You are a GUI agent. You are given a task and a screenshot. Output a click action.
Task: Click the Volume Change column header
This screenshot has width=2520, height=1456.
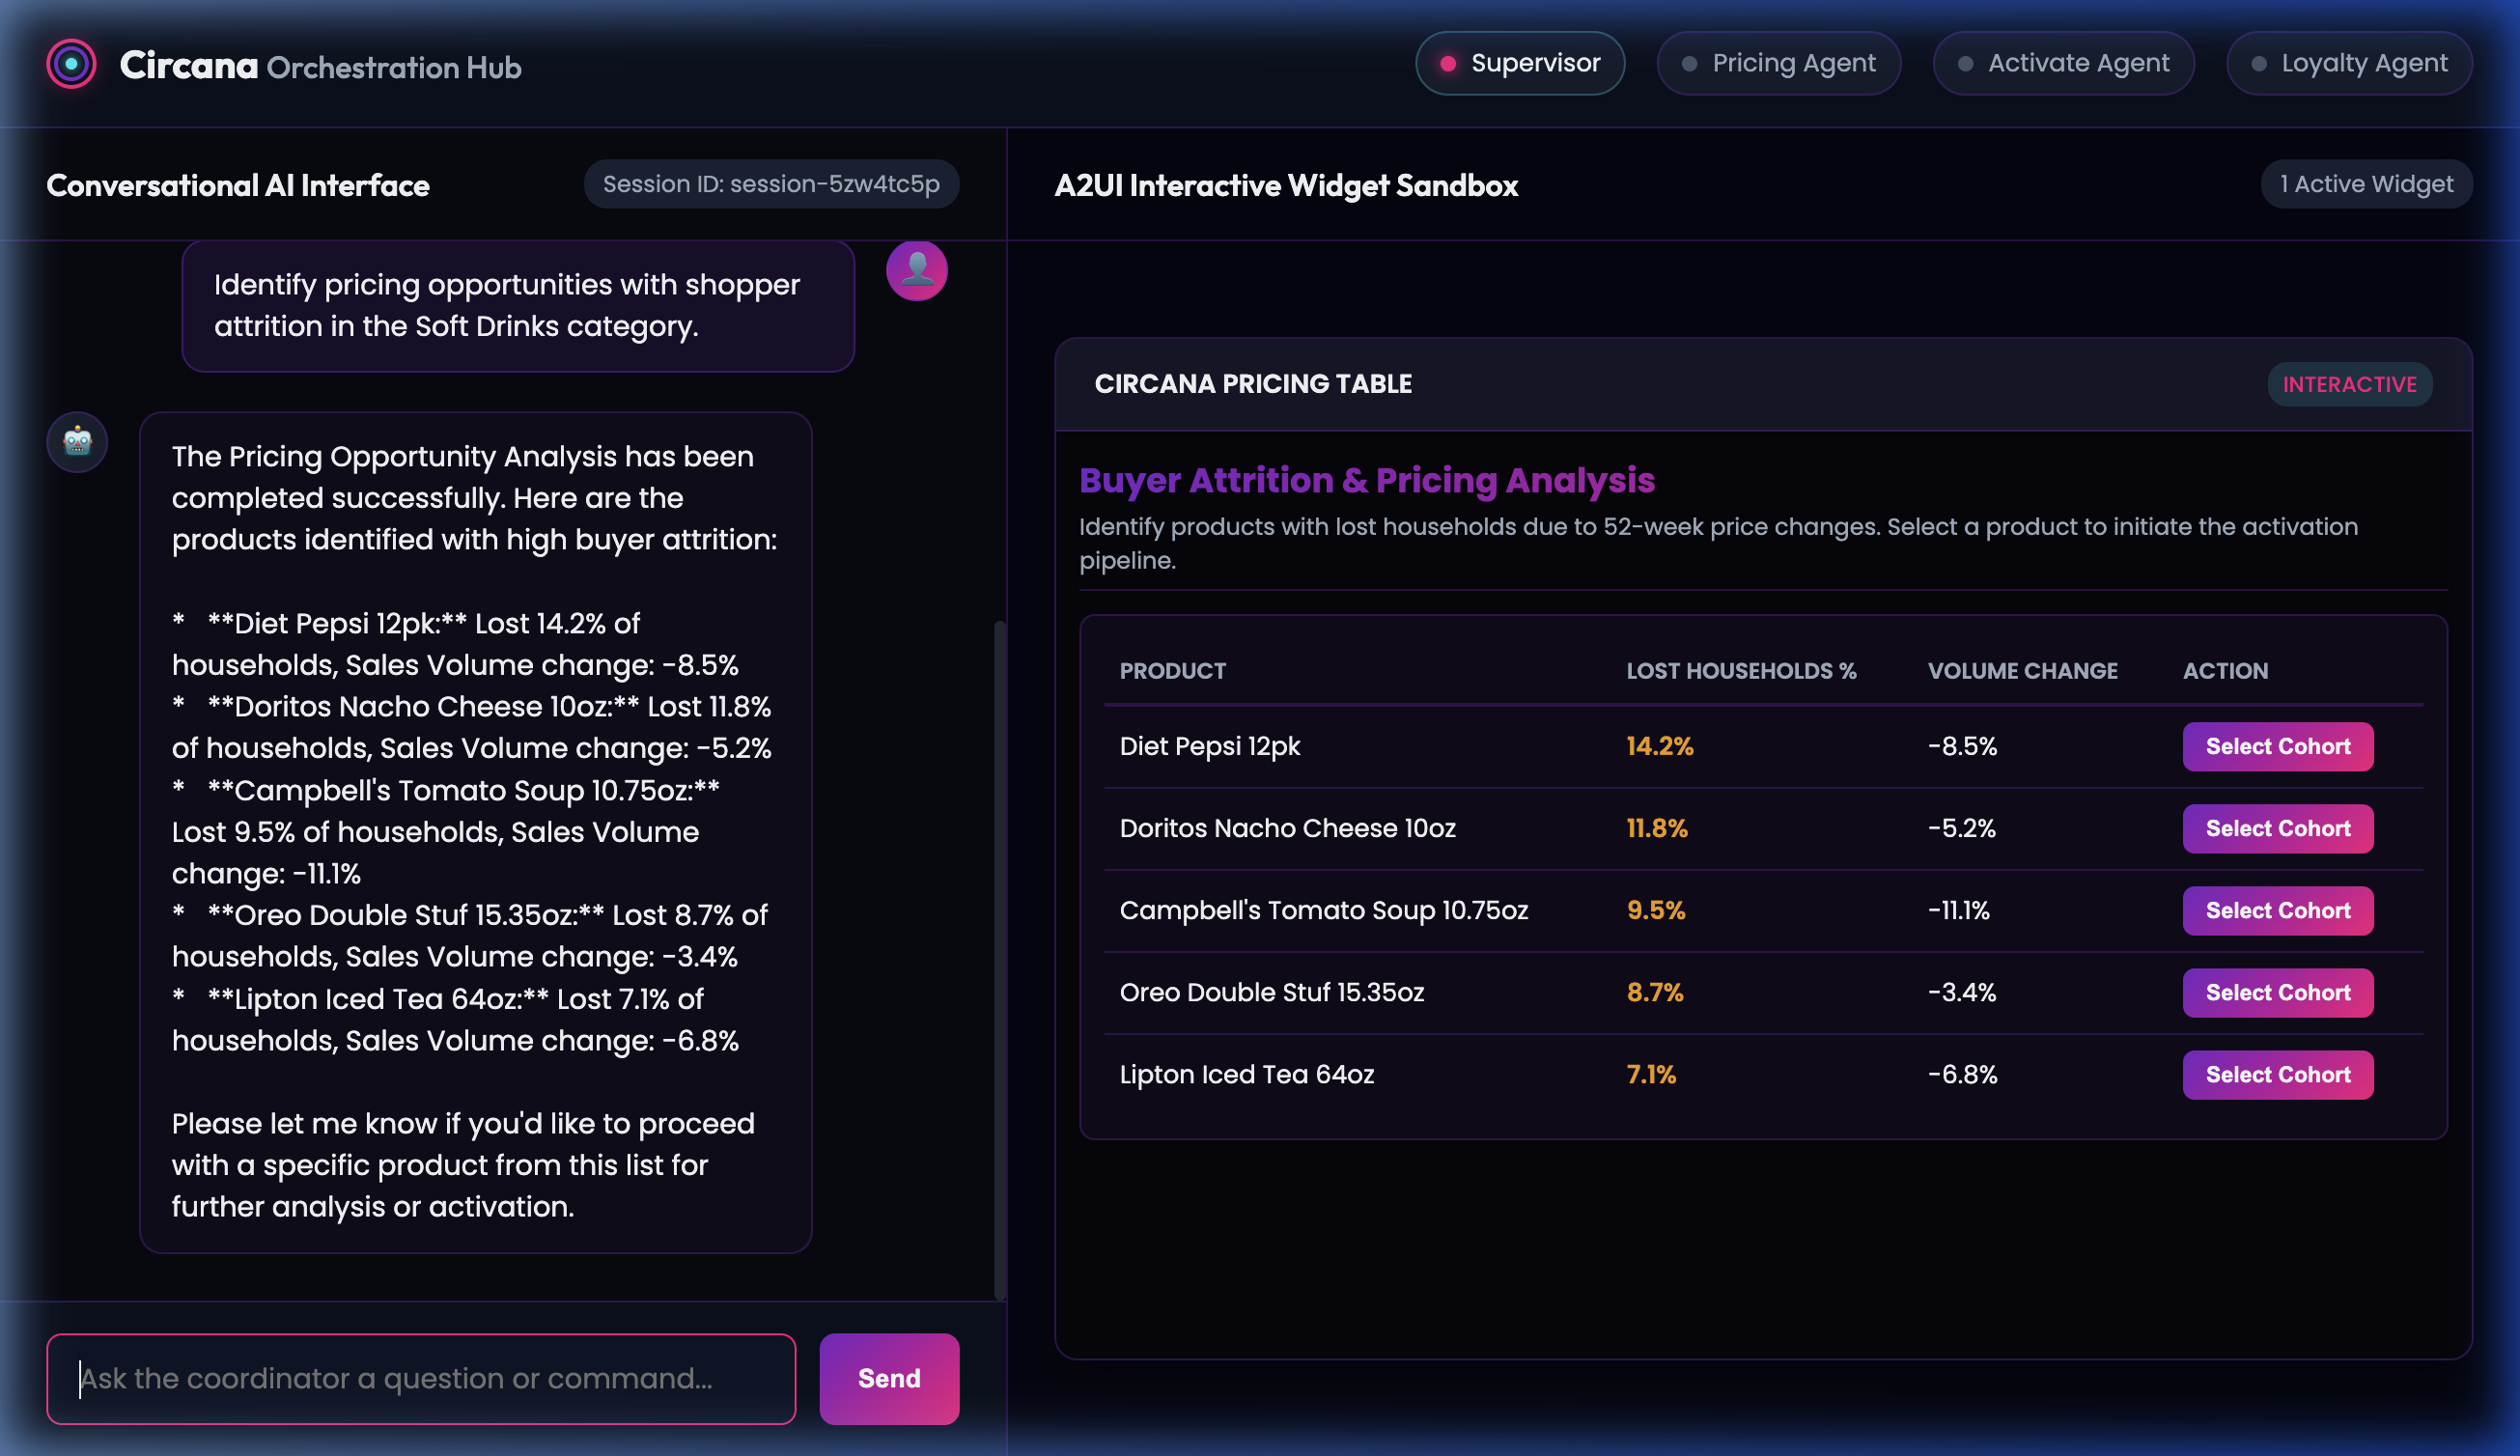tap(2022, 671)
